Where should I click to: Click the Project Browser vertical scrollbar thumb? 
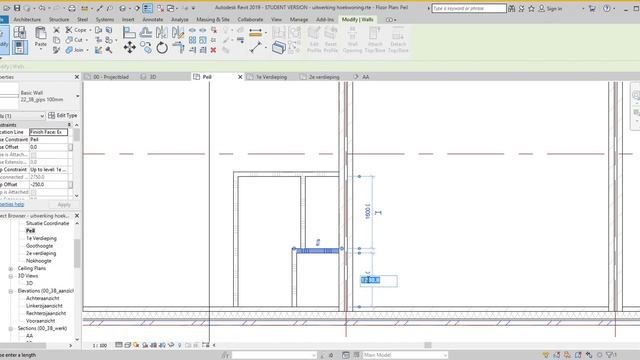(77, 253)
